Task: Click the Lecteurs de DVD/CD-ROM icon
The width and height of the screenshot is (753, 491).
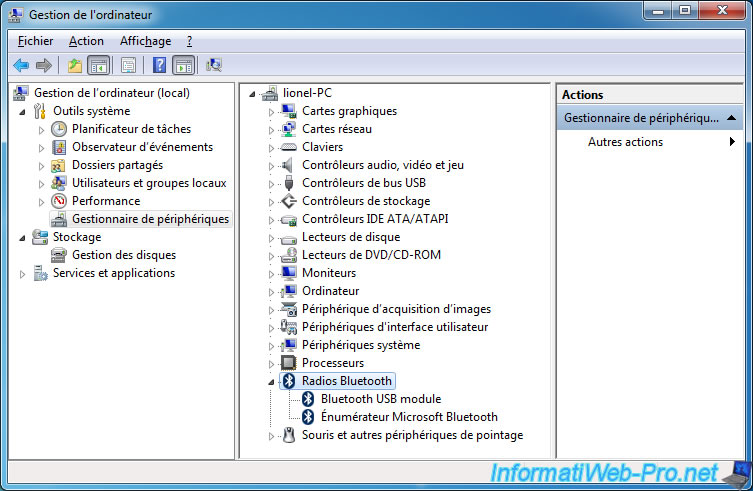Action: pyautogui.click(x=289, y=255)
